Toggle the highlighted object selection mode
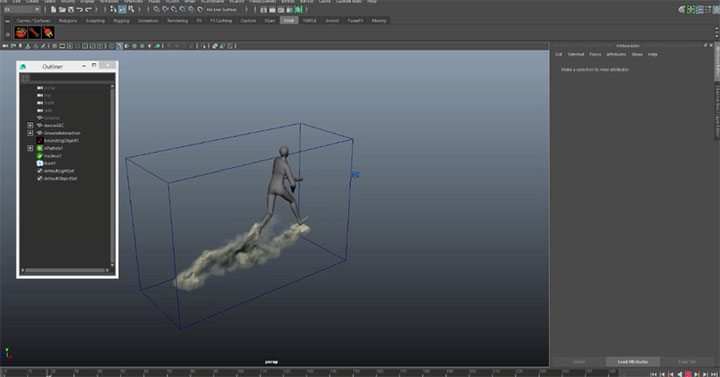This screenshot has height=377, width=720. tap(122, 9)
